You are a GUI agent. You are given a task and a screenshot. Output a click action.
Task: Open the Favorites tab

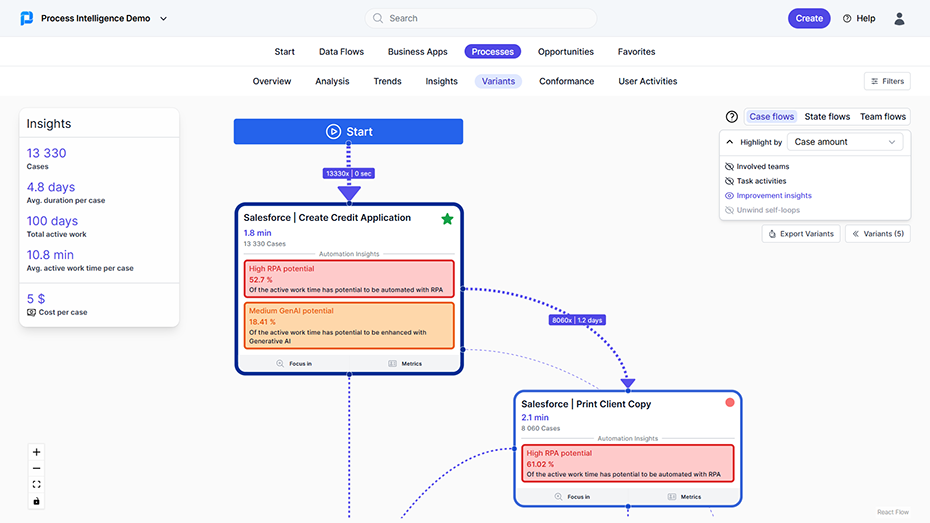coord(636,52)
